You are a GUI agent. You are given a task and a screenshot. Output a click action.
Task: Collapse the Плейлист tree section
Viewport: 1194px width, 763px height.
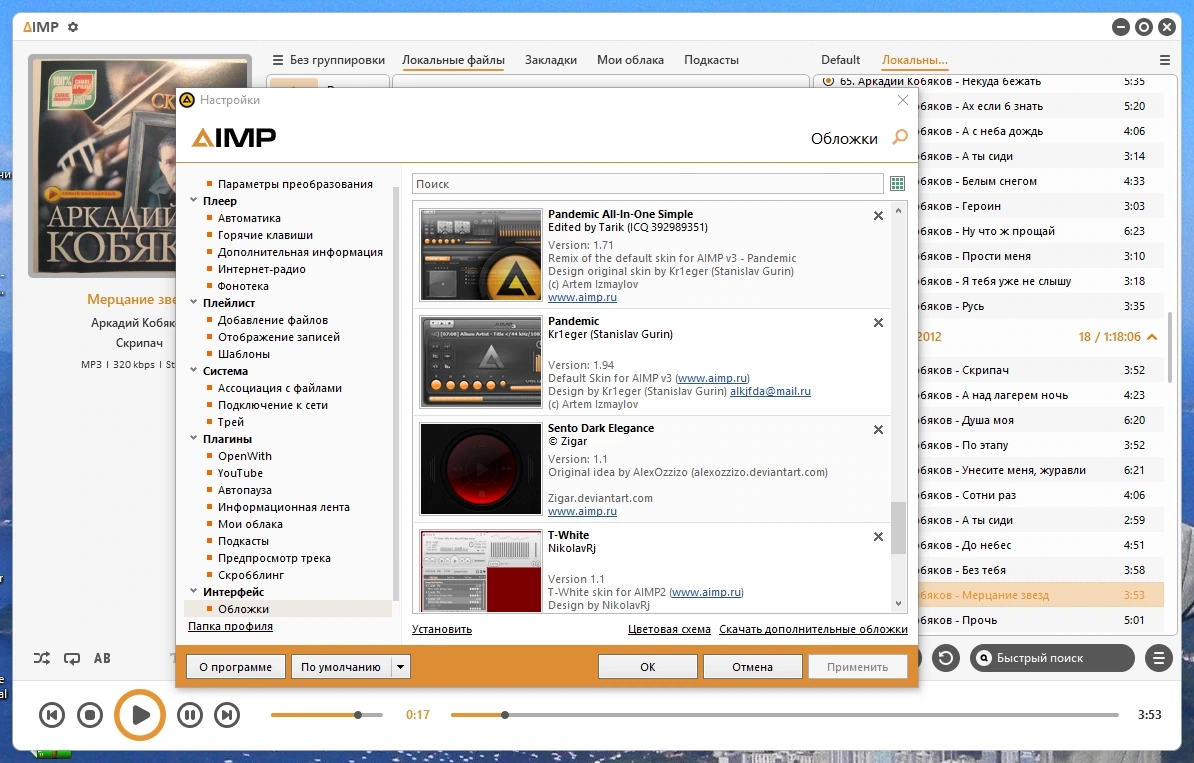coord(193,302)
